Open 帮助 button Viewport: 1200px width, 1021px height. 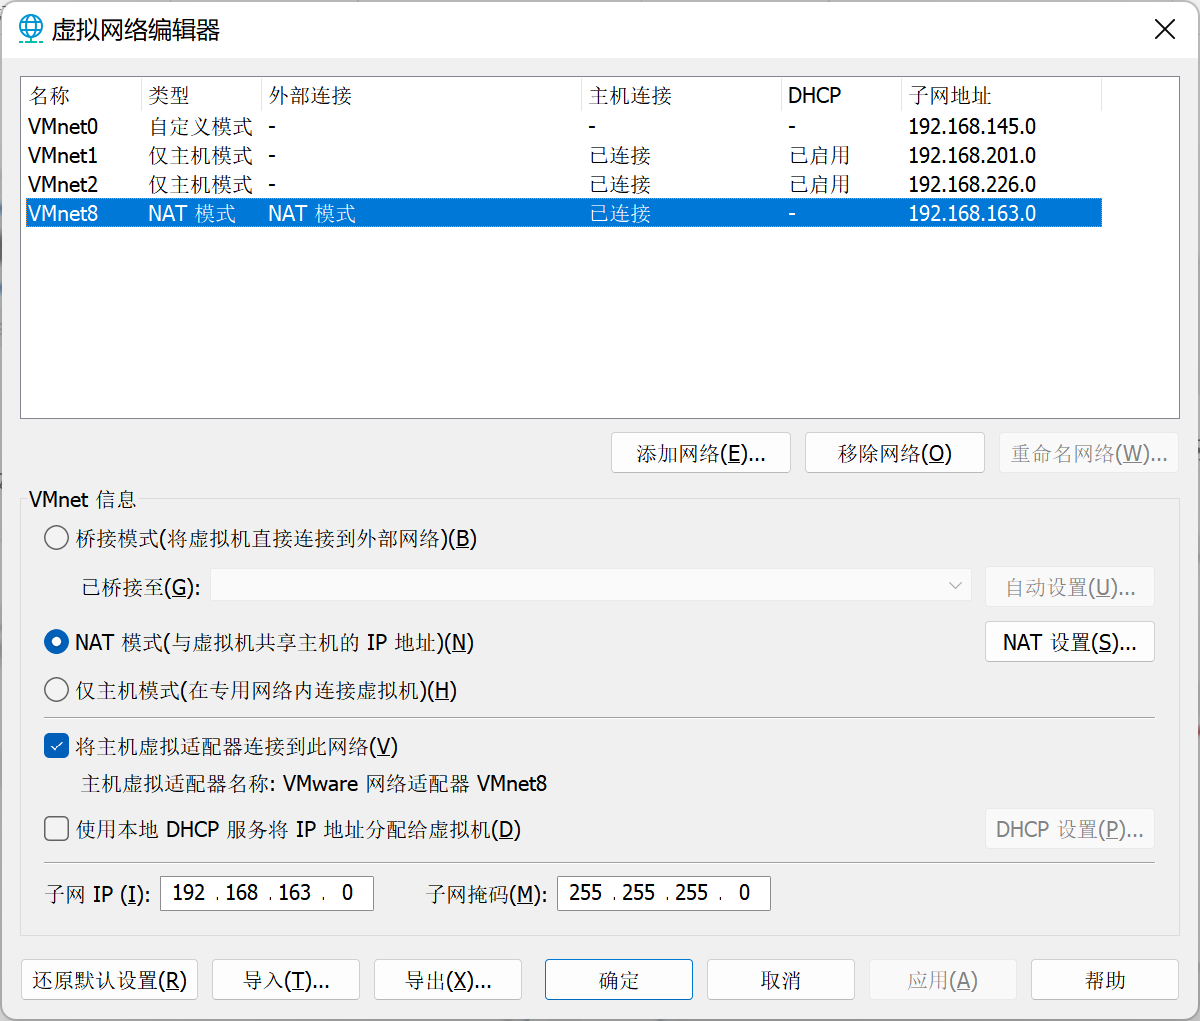(x=1105, y=980)
